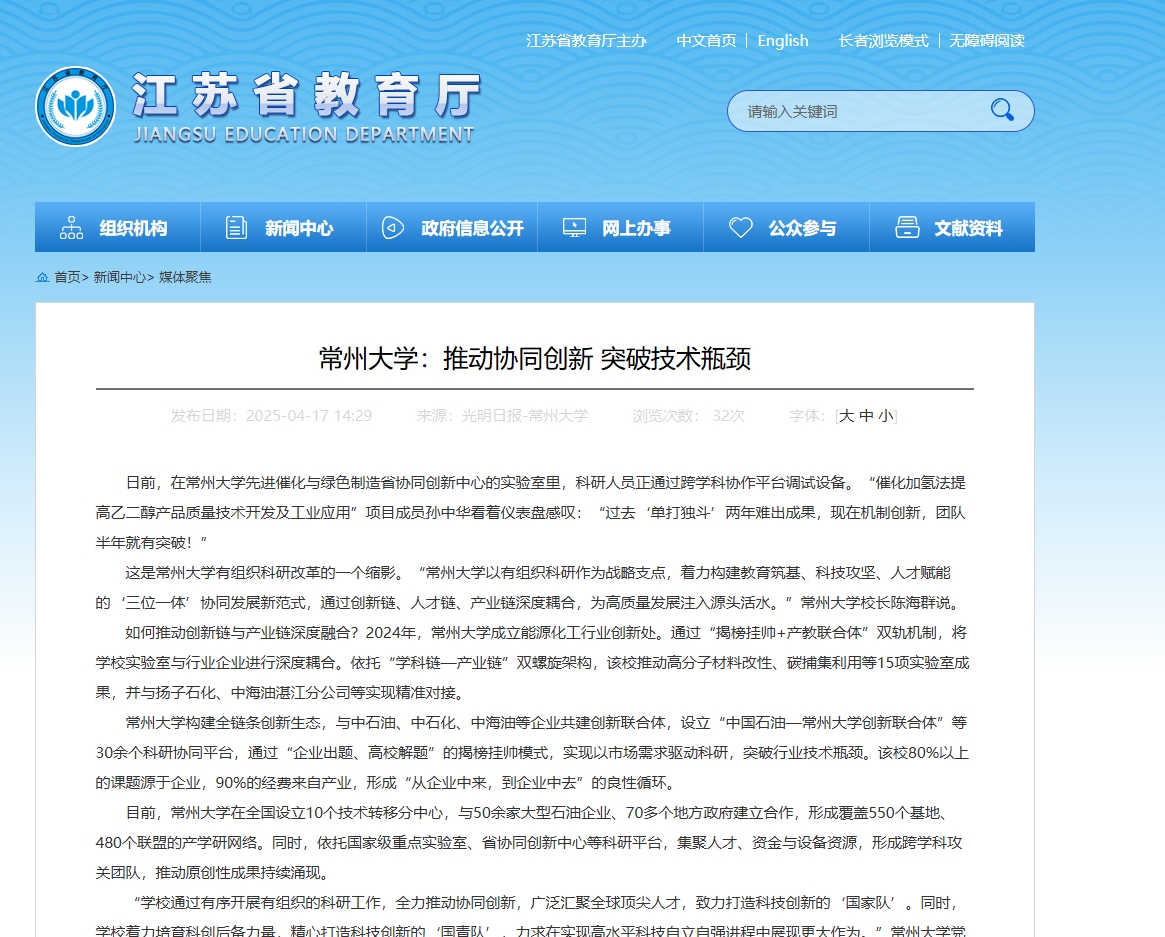Viewport: 1165px width, 937px height.
Task: Switch to the English version
Action: 782,41
